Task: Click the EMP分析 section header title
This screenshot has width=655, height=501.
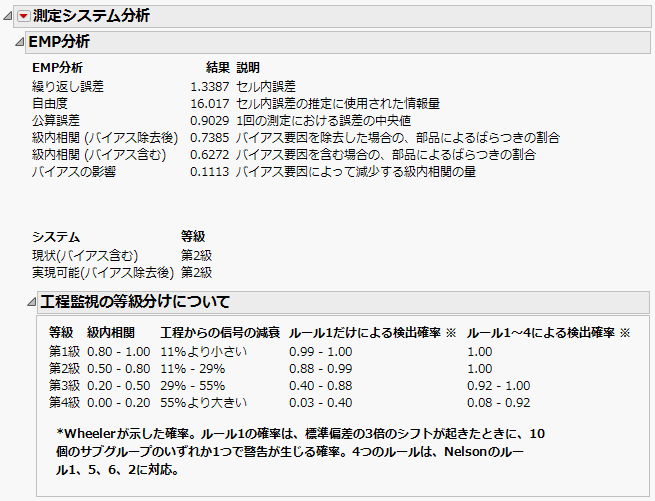Action: point(59,42)
